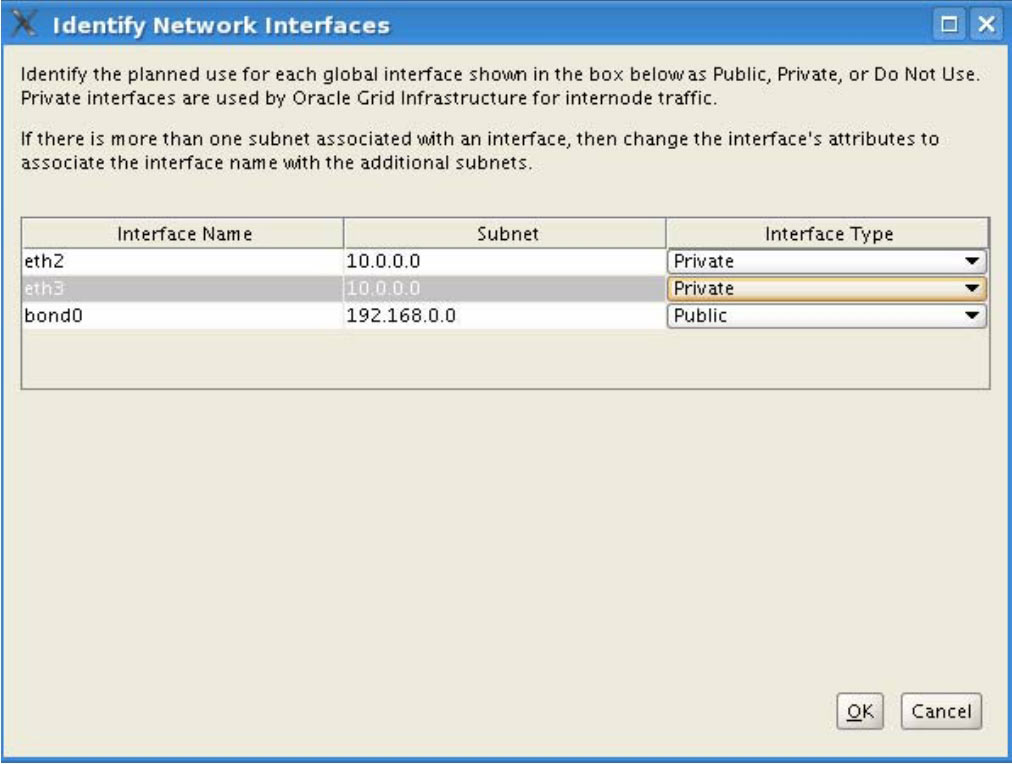Click the 192.168.0.0 subnet cell

pos(505,316)
